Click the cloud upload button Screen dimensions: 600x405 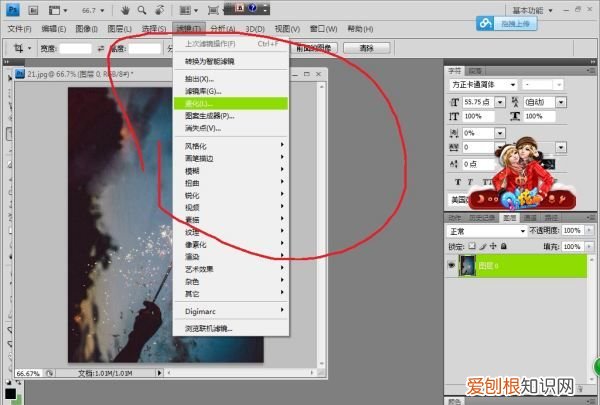pyautogui.click(x=507, y=23)
